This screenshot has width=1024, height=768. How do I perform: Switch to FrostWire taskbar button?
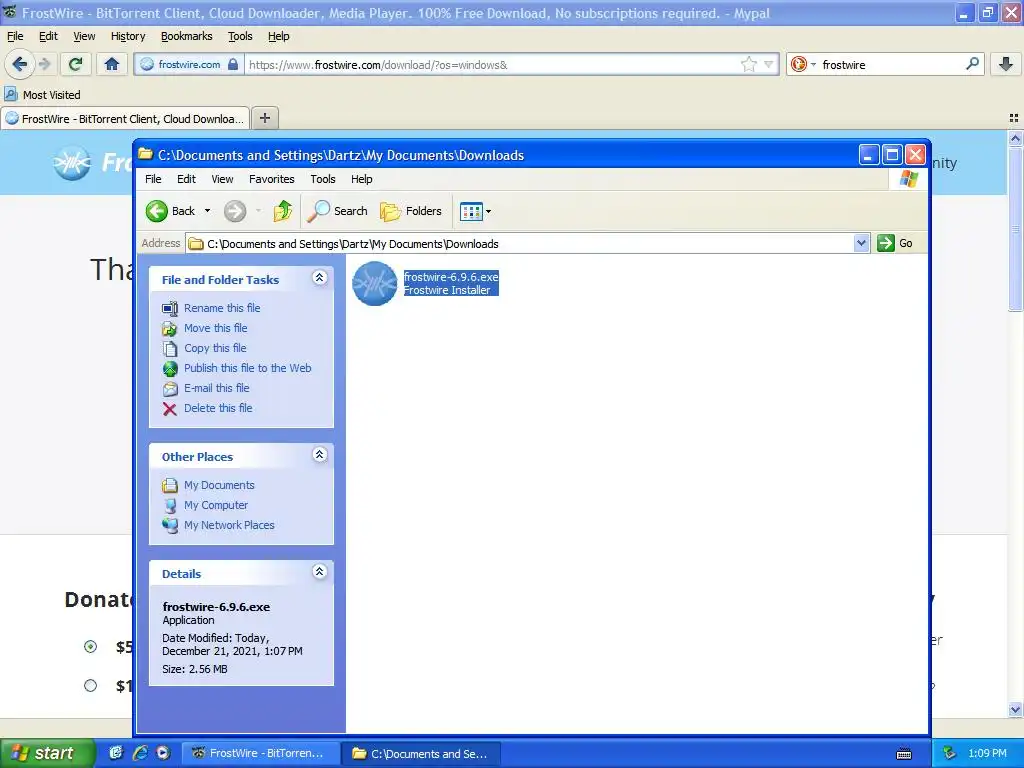(x=260, y=753)
